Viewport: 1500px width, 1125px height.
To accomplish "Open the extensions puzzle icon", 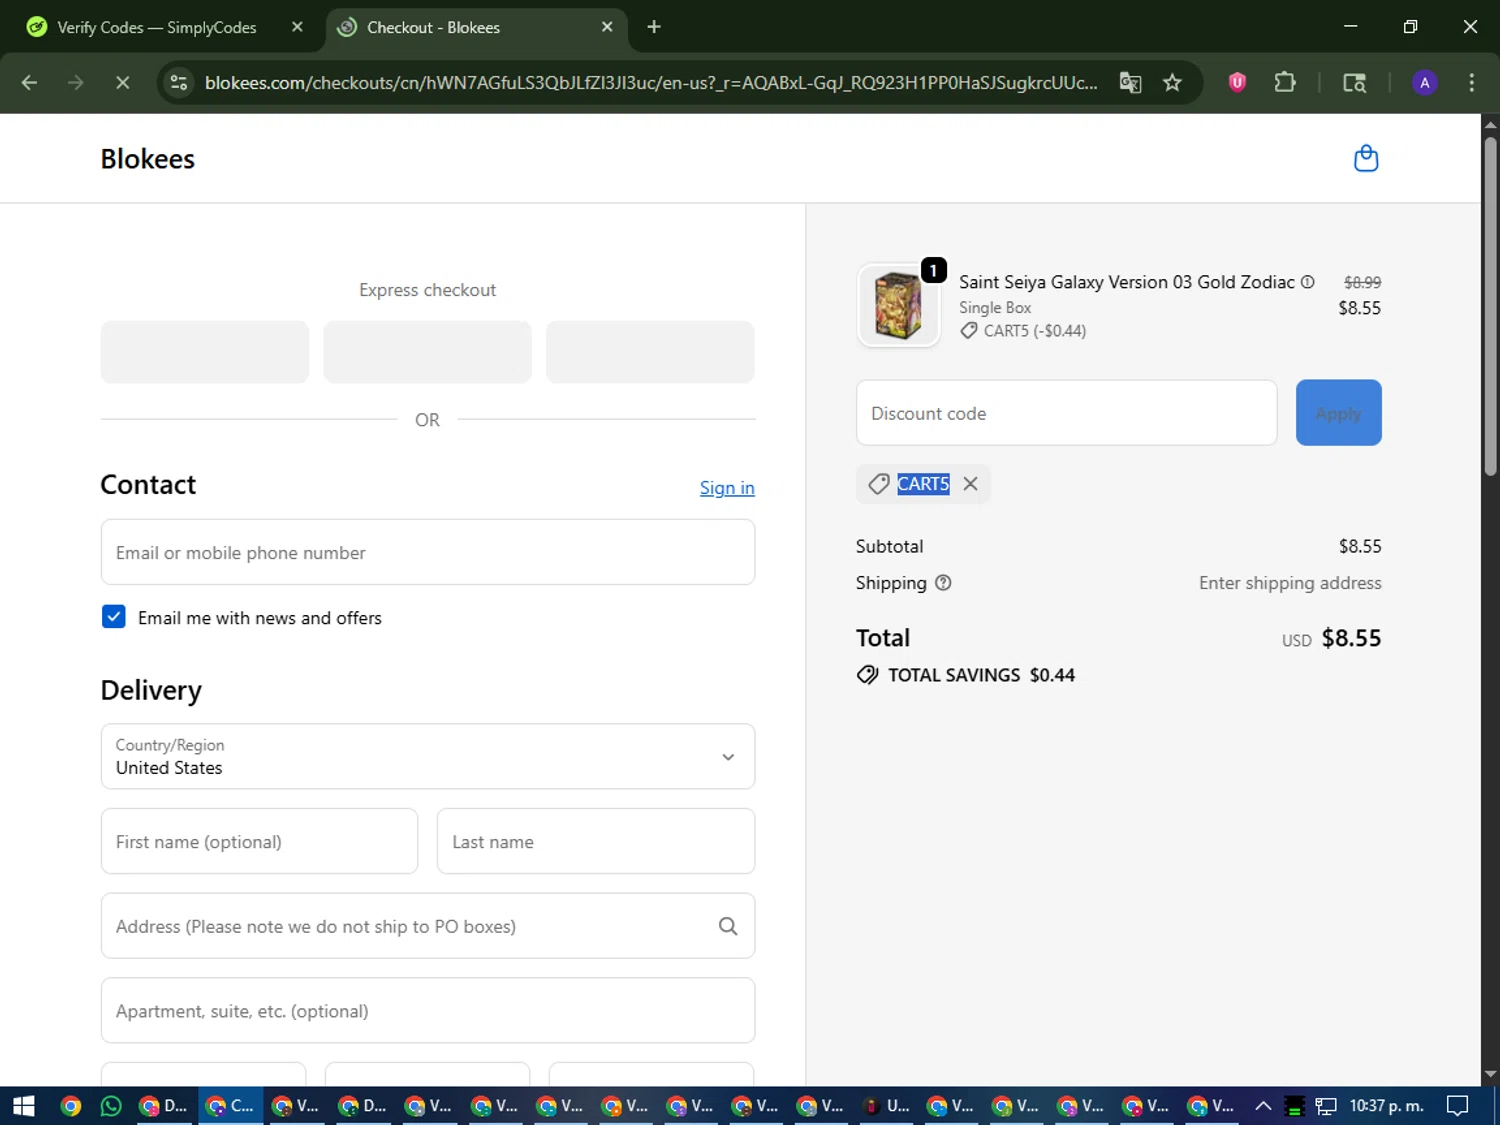I will [1285, 83].
